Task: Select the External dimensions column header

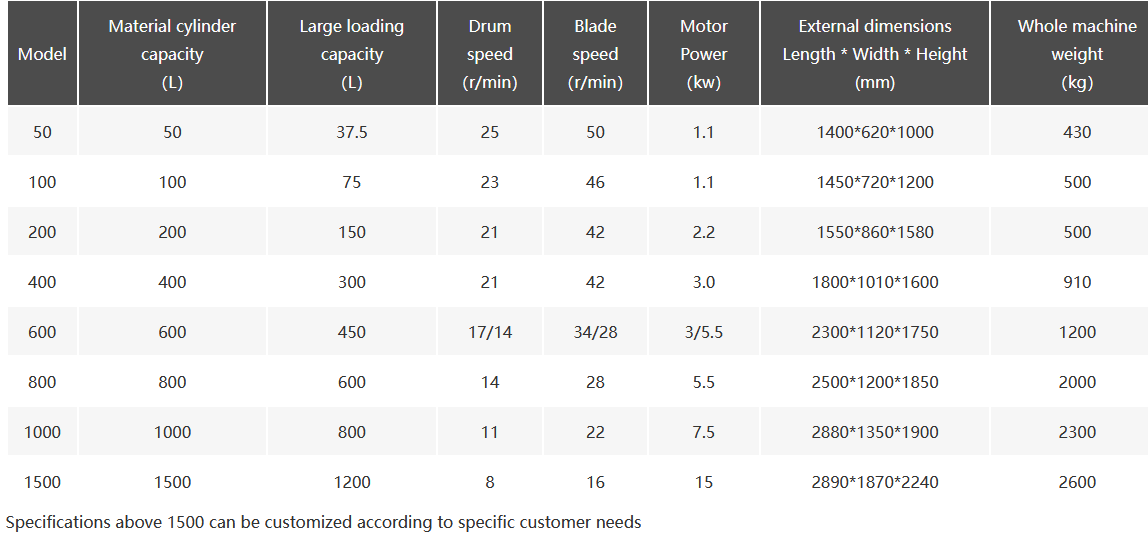Action: point(875,54)
